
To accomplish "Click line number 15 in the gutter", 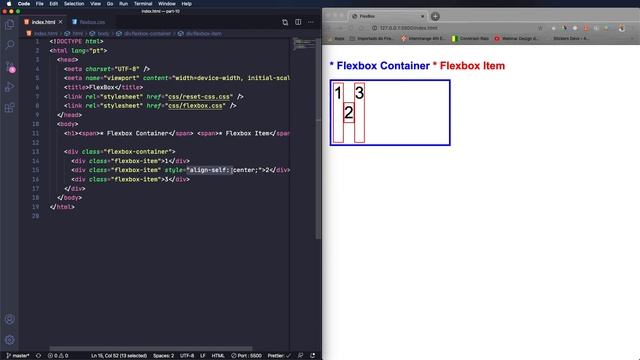I will (36, 170).
